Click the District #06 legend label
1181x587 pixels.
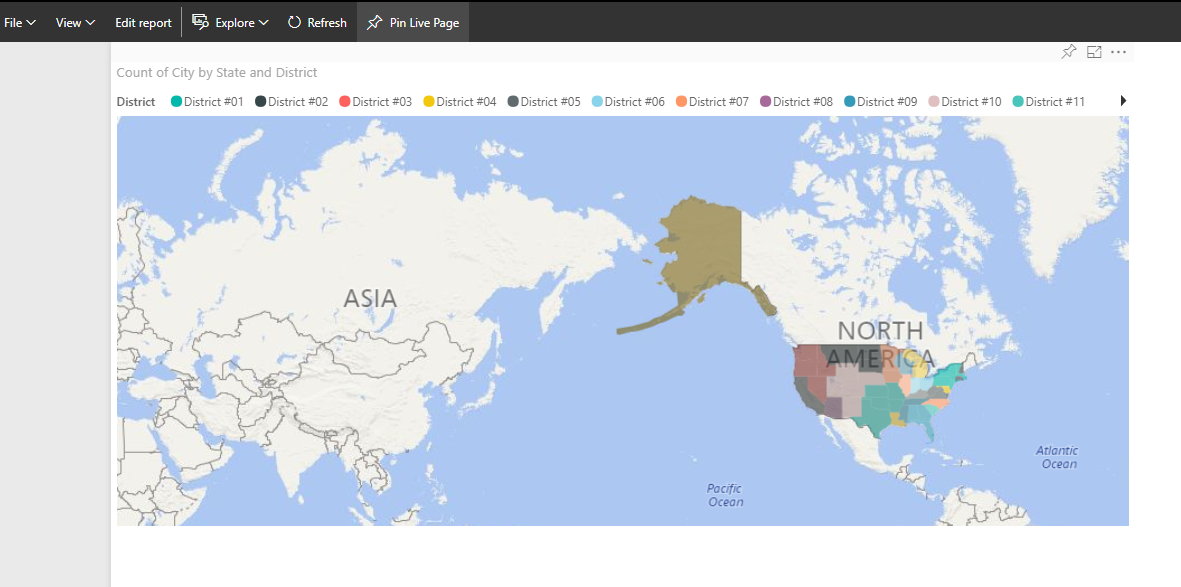(x=635, y=102)
